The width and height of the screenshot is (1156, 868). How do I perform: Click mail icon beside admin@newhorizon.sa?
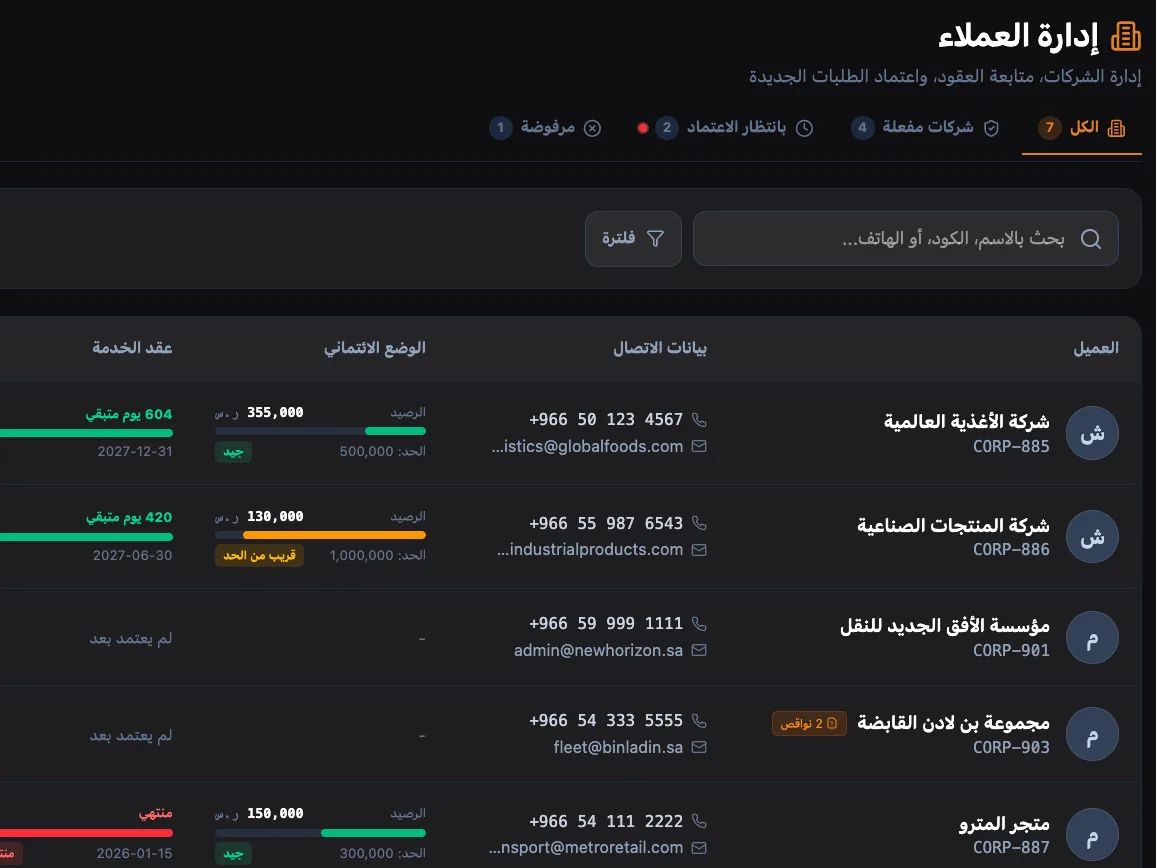(699, 650)
